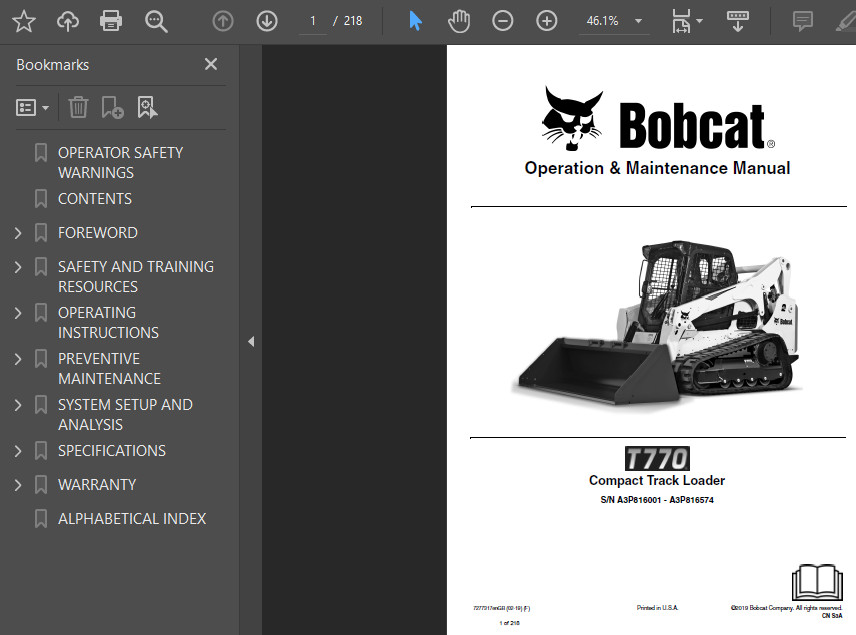Image resolution: width=856 pixels, height=635 pixels.
Task: Zoom in with the plus button
Action: tap(546, 21)
